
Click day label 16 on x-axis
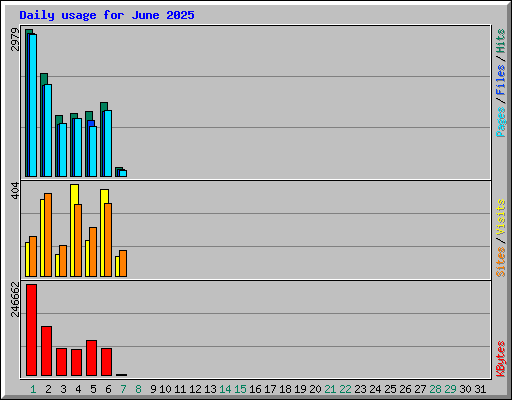255,389
